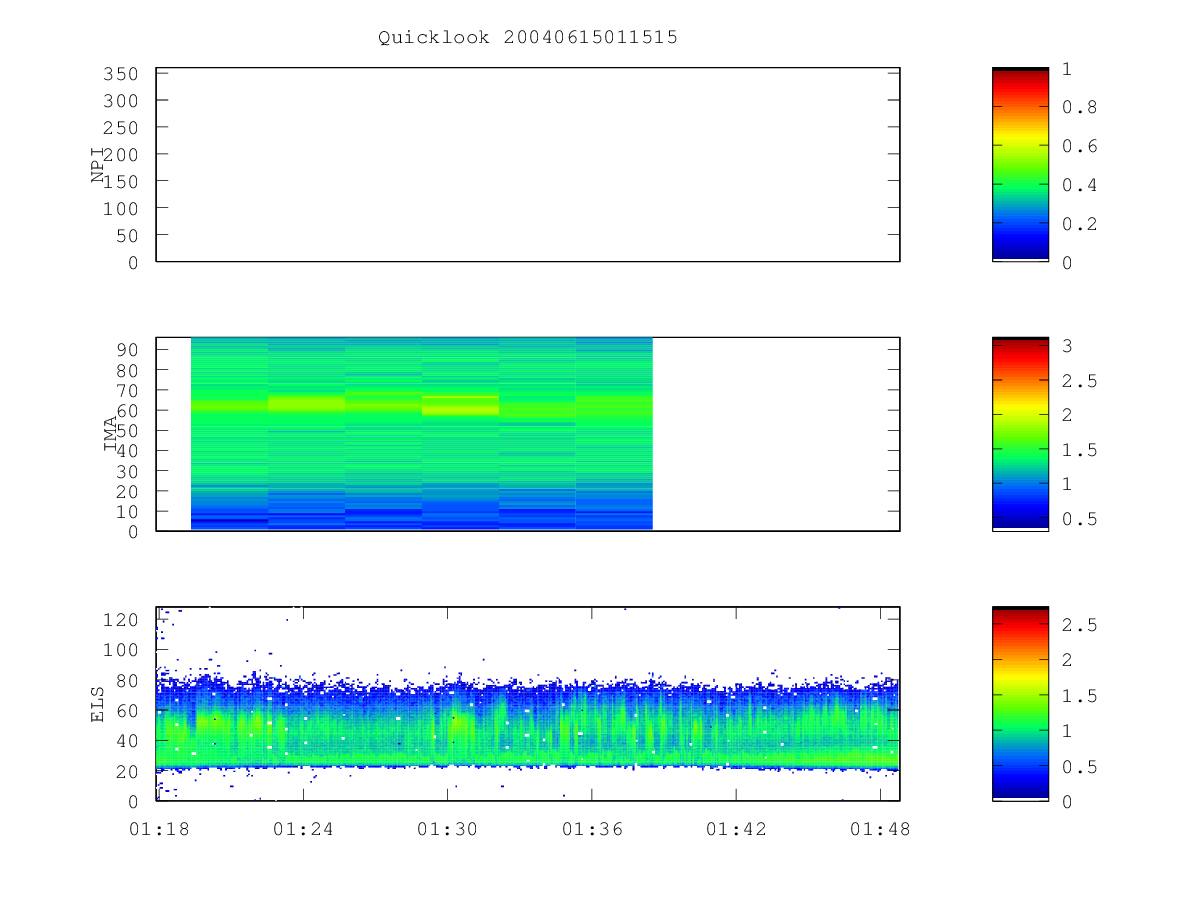Click the 10 tick on IMA axis
Image resolution: width=1200 pixels, height=900 pixels.
click(x=128, y=511)
